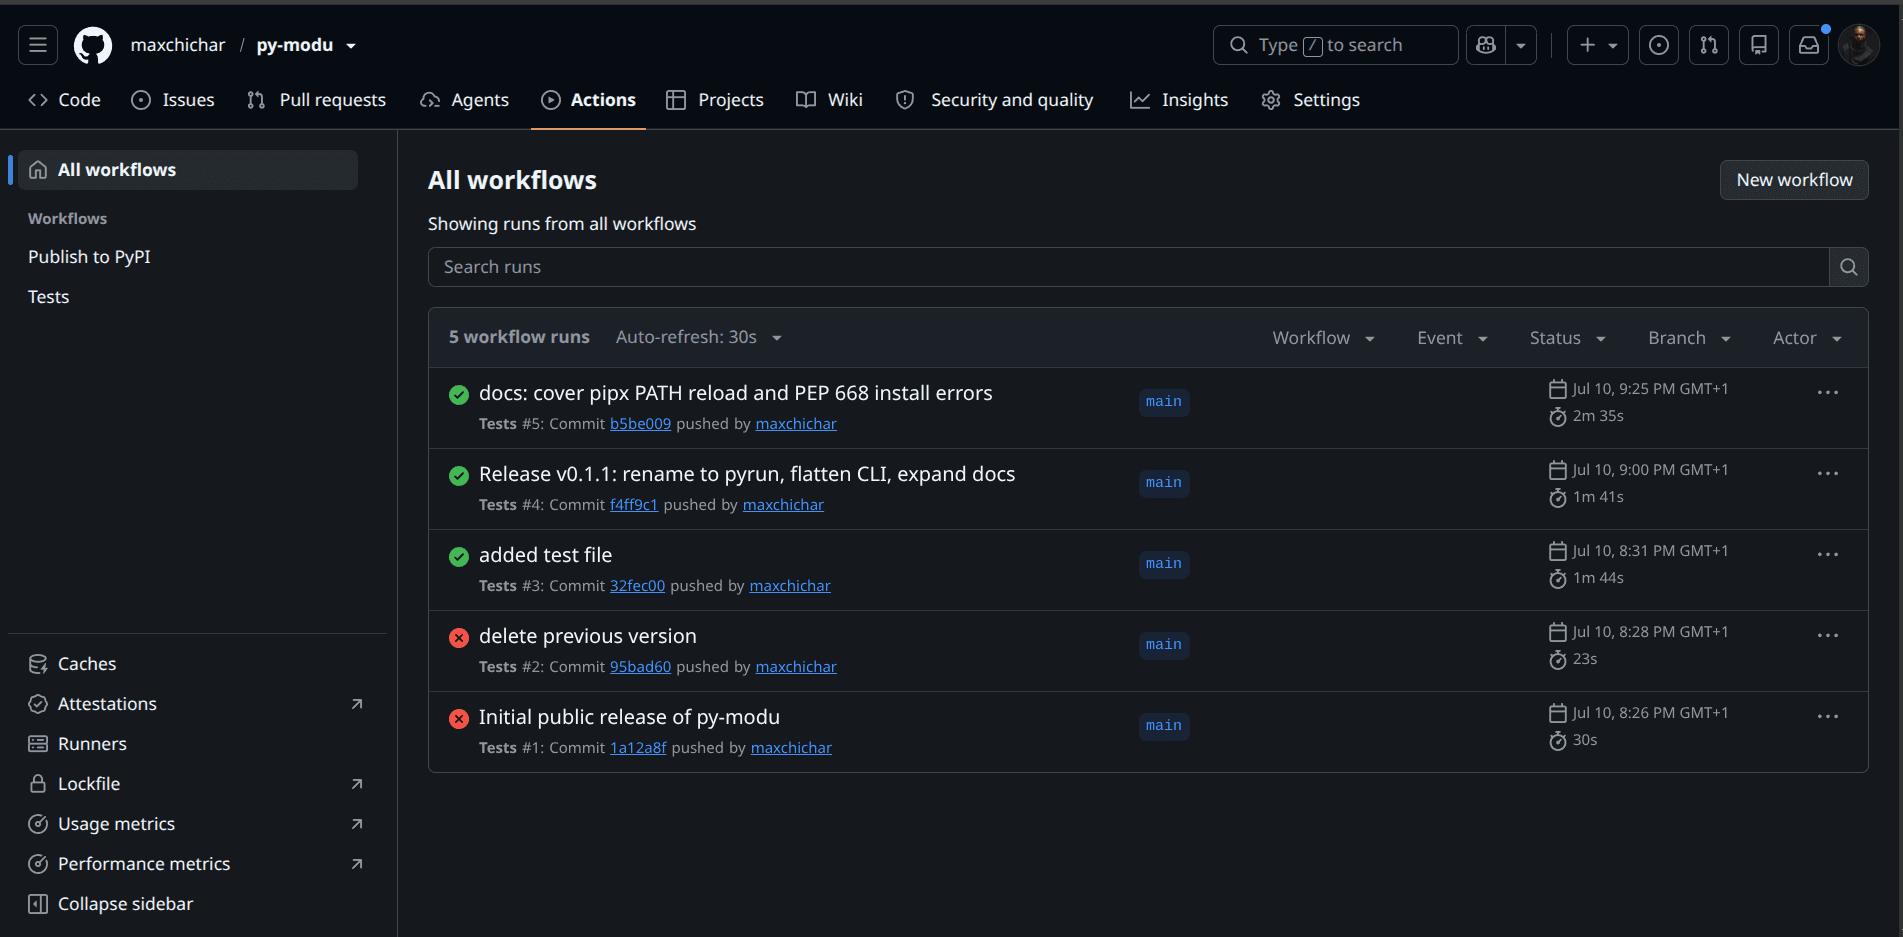Go to GitHub homepage logo
The width and height of the screenshot is (1903, 937).
93,45
